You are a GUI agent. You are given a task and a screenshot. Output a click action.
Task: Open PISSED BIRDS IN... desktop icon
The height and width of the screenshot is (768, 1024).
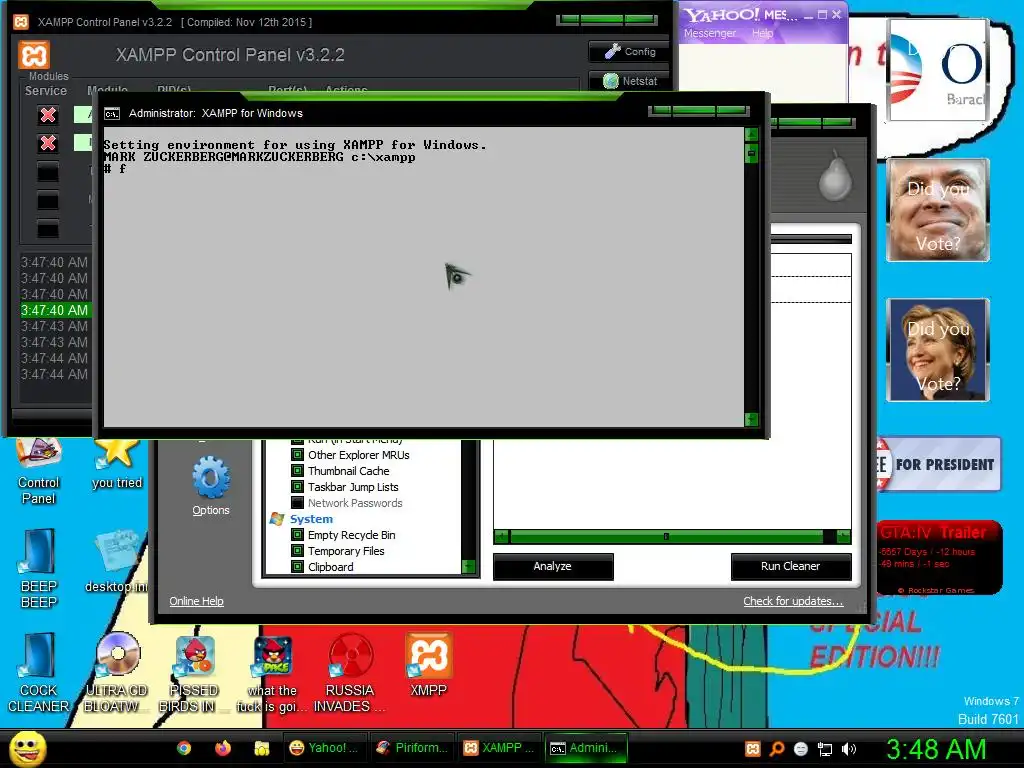[x=194, y=673]
